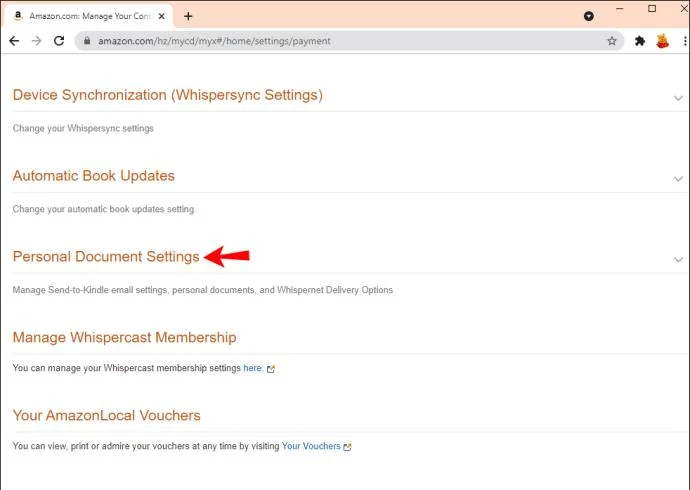Click the Amazon favicon on the tab
Image resolution: width=690 pixels, height=490 pixels.
click(x=18, y=16)
